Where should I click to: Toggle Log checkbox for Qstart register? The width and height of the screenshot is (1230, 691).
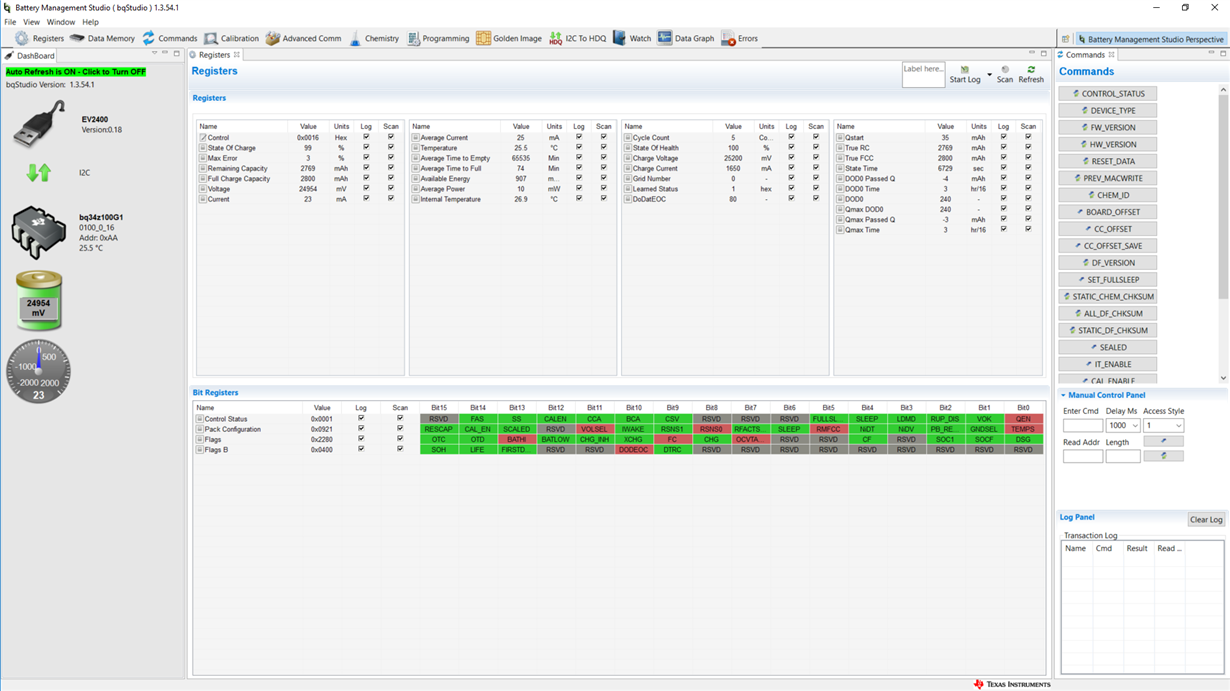(x=1004, y=137)
